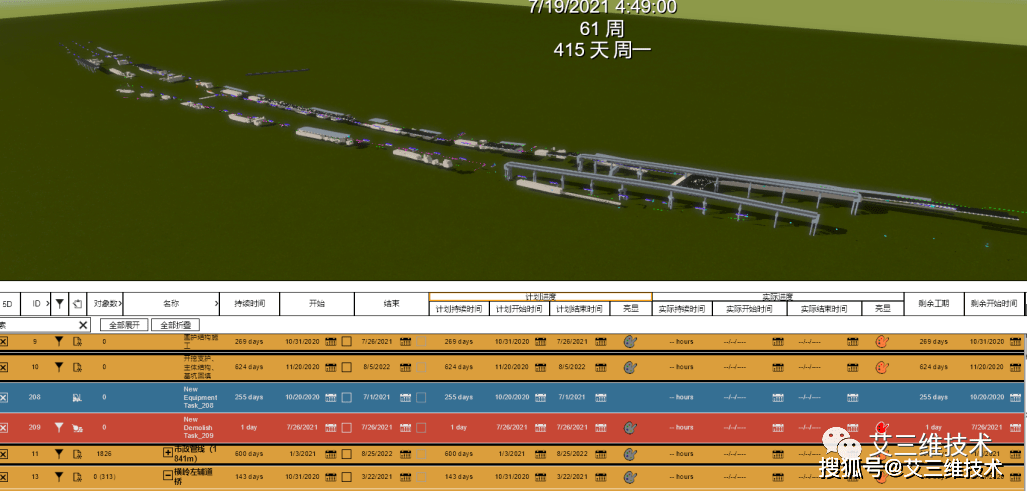Clear the search box with the X button

point(83,325)
